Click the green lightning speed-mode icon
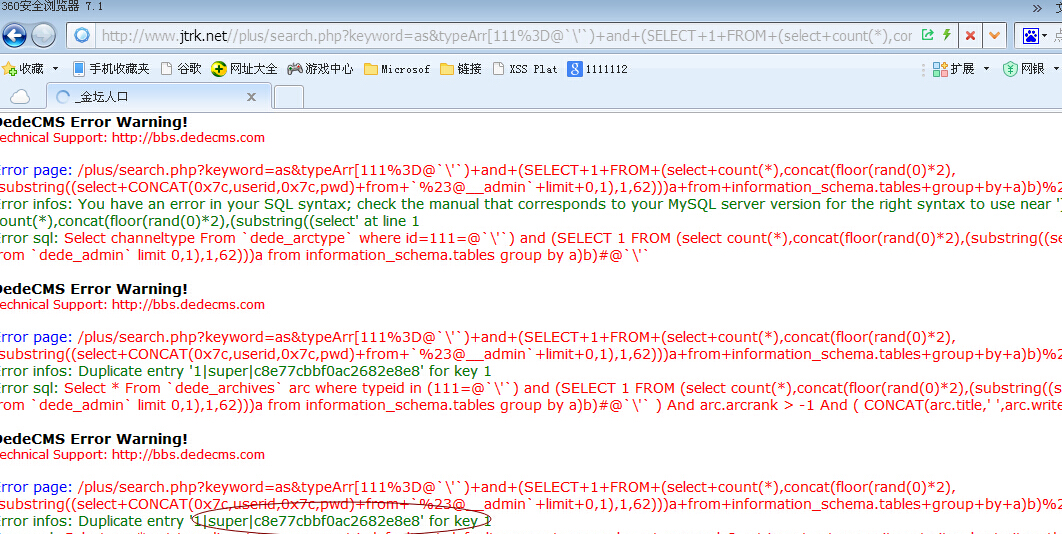Screen dimensions: 1062x534 tap(947, 35)
